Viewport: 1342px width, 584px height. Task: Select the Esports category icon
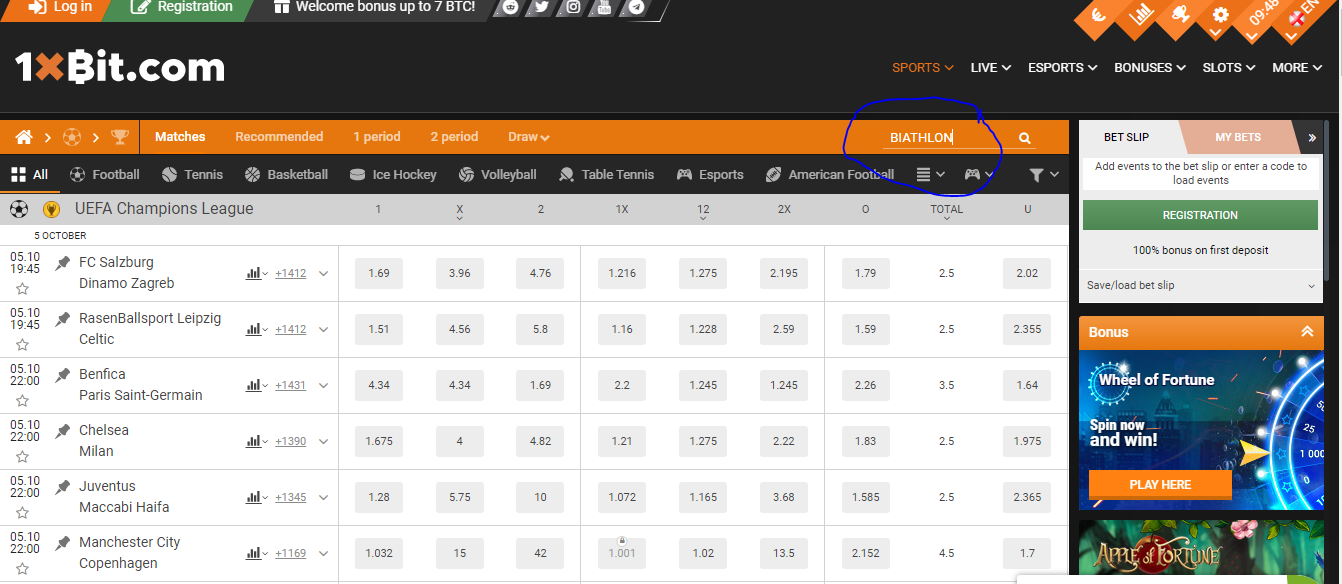684,174
